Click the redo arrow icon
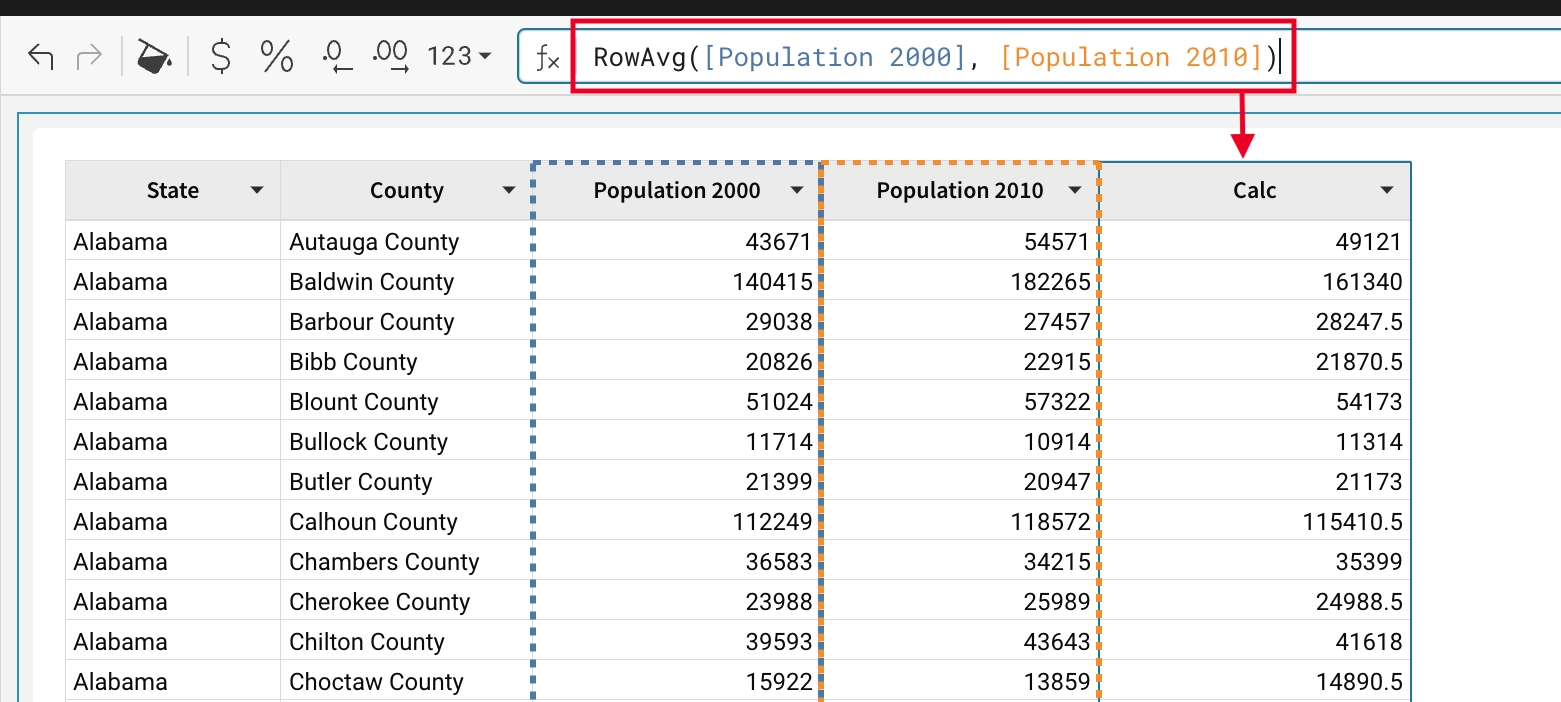Viewport: 1561px width, 702px height. (x=90, y=57)
